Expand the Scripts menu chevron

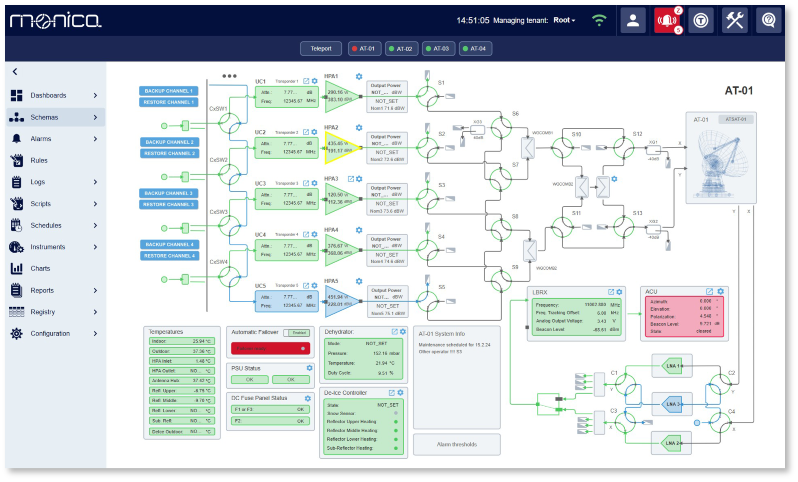pos(95,204)
